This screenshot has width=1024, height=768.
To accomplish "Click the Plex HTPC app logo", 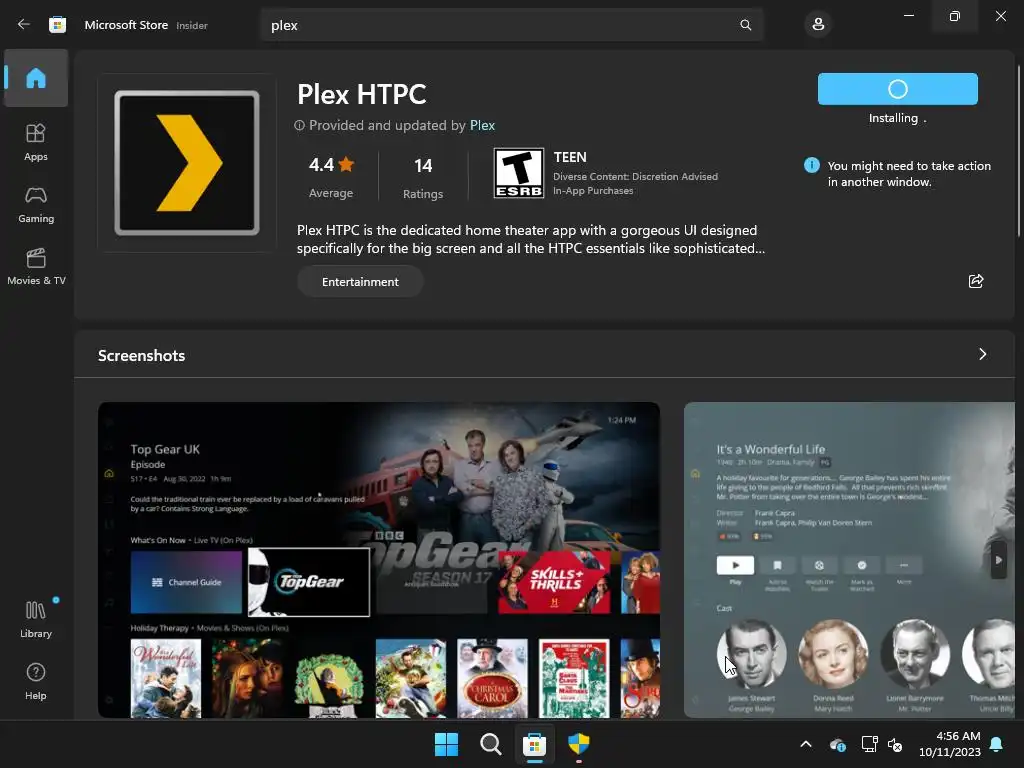I will point(187,163).
